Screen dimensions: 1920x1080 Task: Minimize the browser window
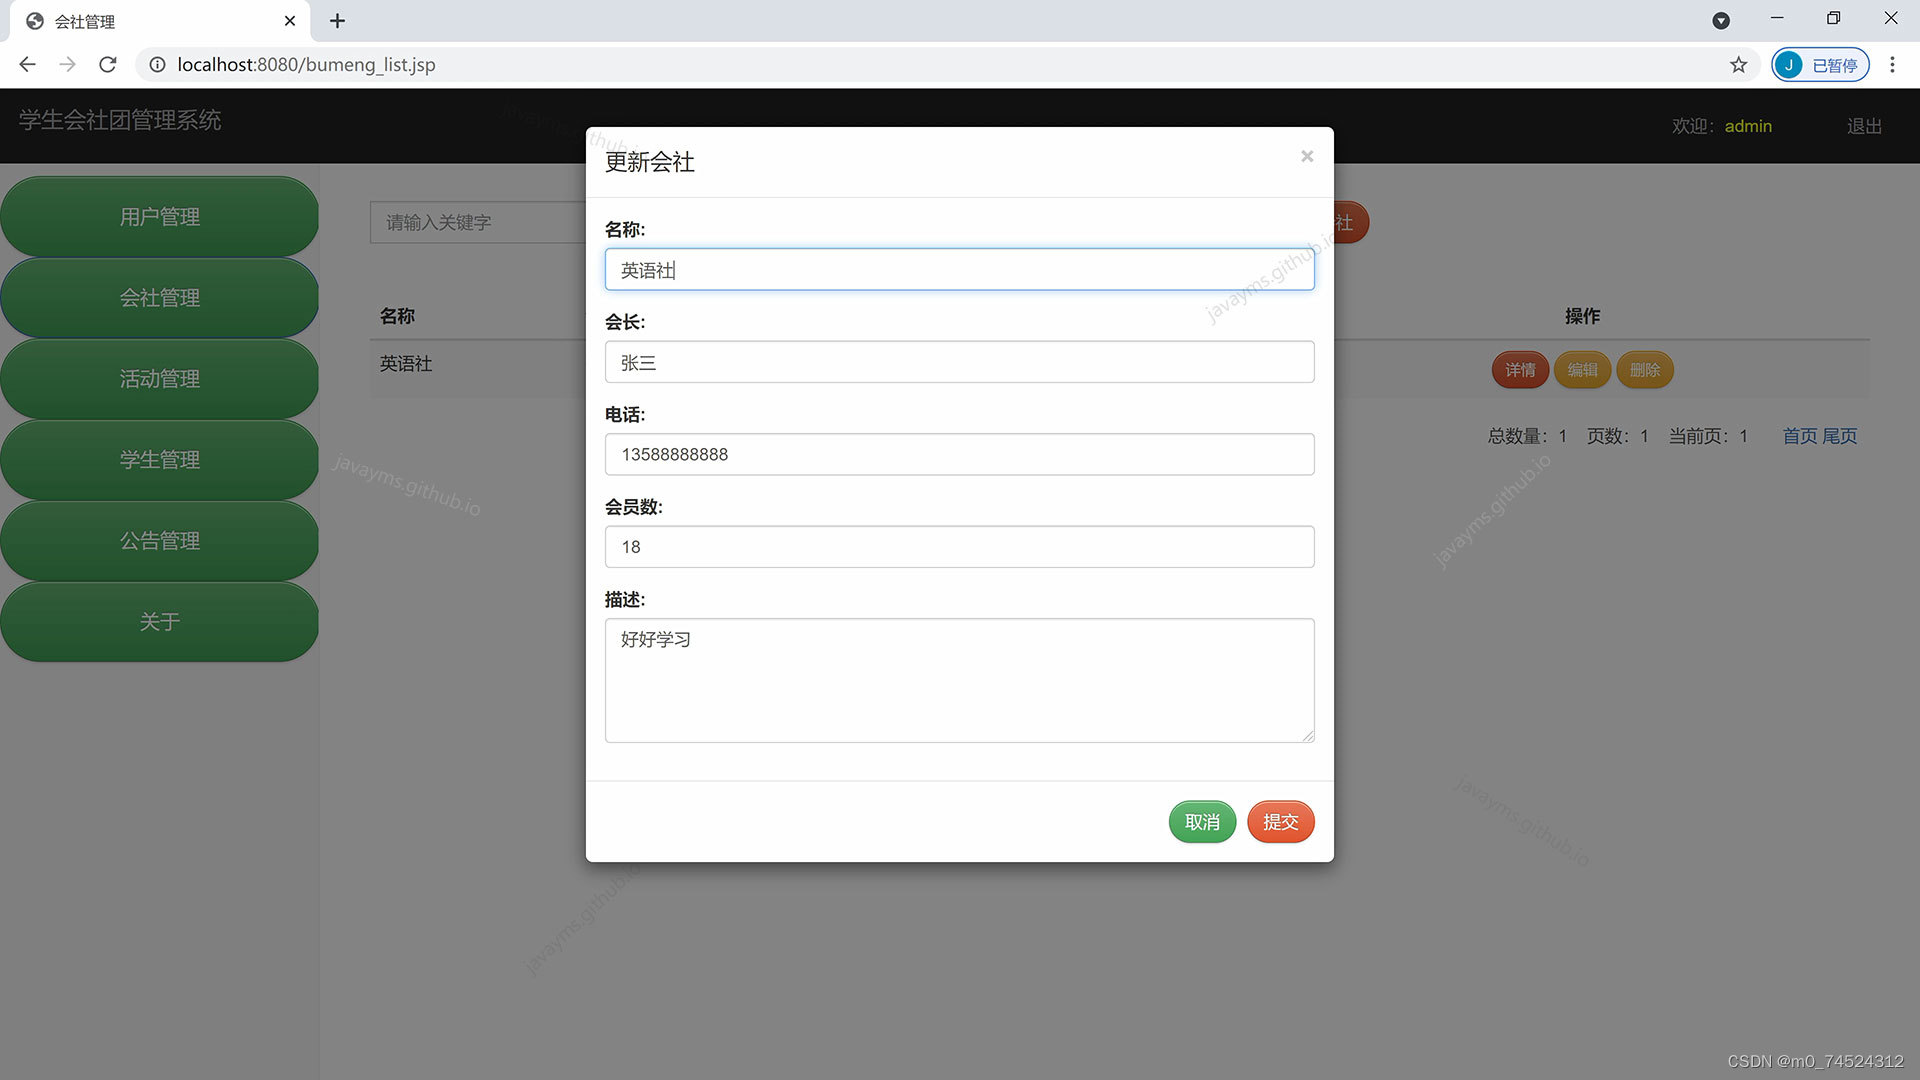[1777, 18]
